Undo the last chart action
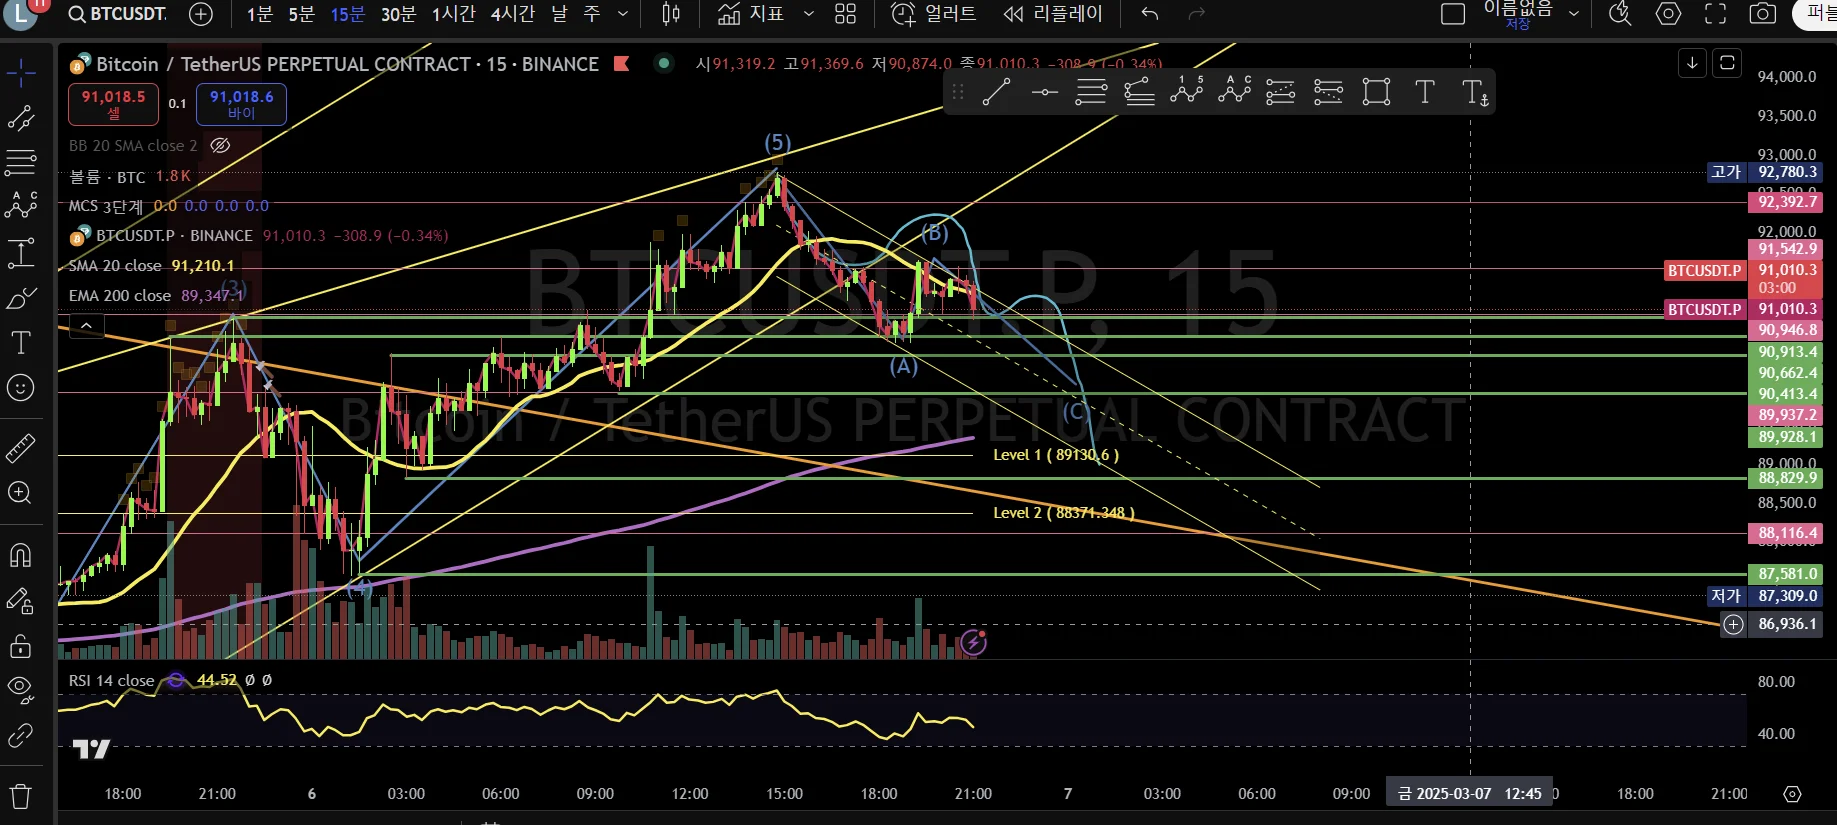 point(1150,14)
